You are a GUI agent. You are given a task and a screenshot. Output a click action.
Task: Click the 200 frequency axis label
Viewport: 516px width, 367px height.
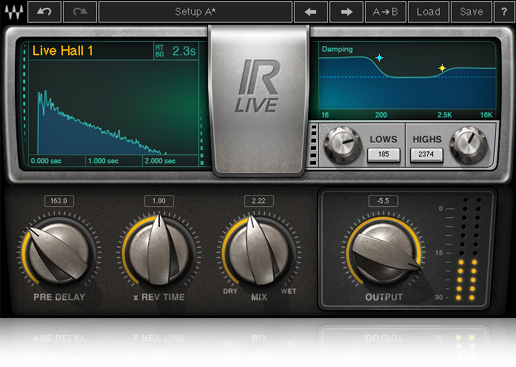pyautogui.click(x=381, y=115)
